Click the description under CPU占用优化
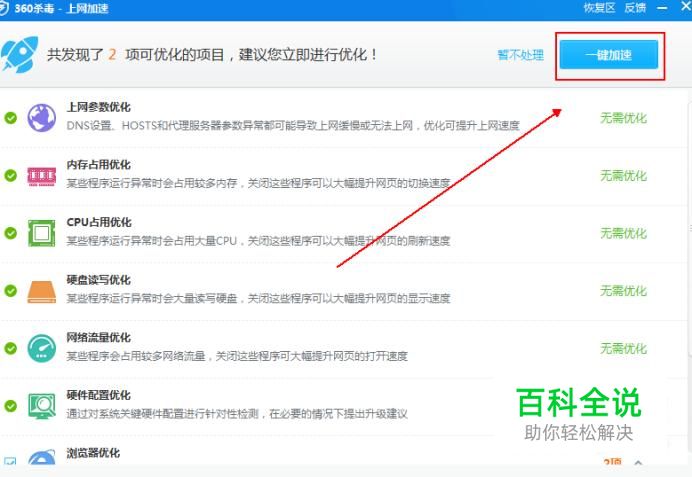The height and width of the screenshot is (477, 692). [x=259, y=241]
